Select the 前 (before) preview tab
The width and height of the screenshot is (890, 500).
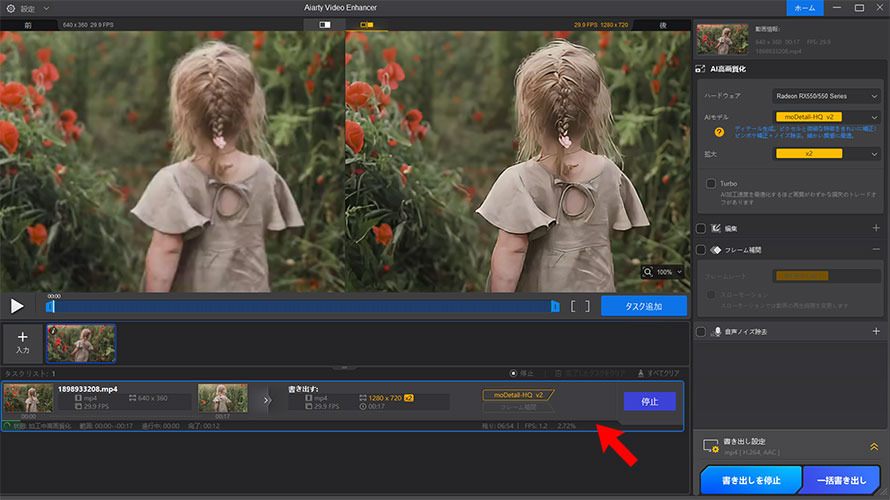[28, 25]
